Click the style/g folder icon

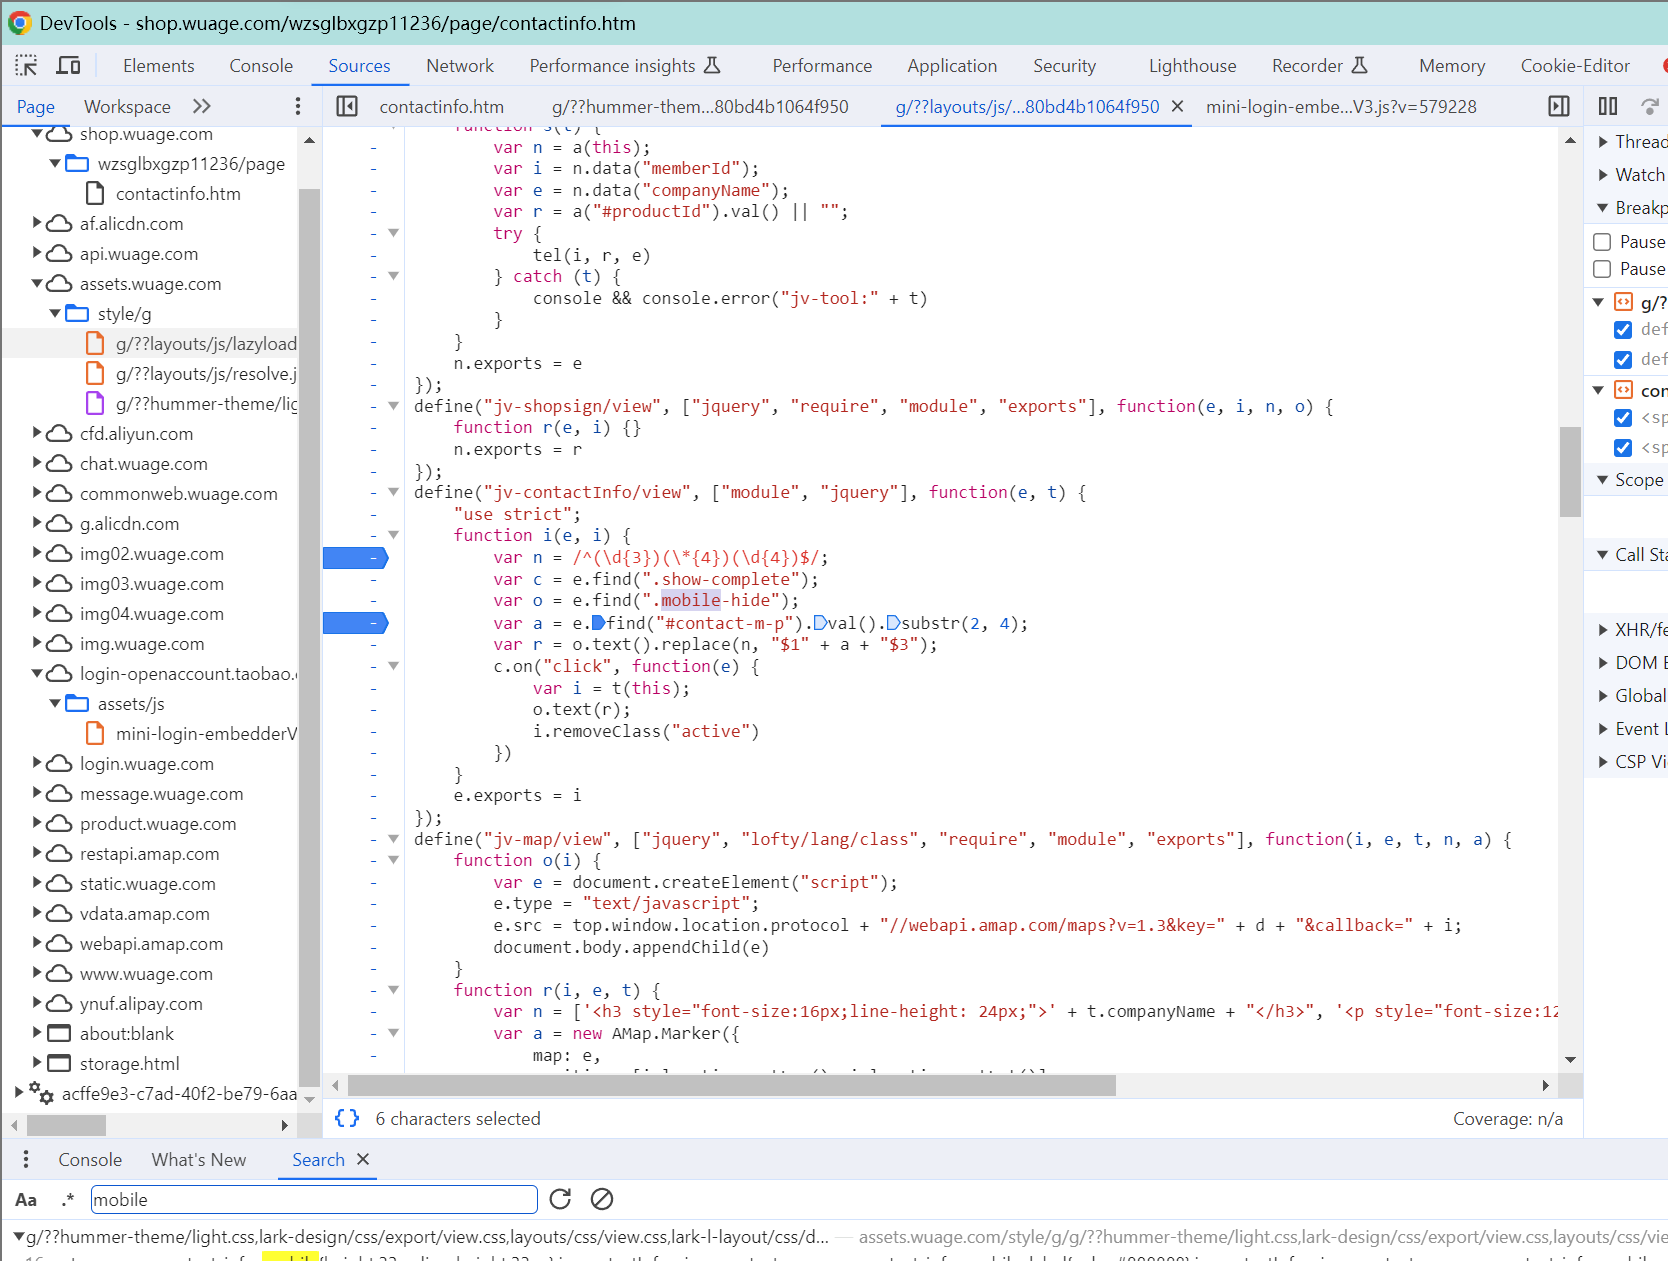(x=77, y=313)
